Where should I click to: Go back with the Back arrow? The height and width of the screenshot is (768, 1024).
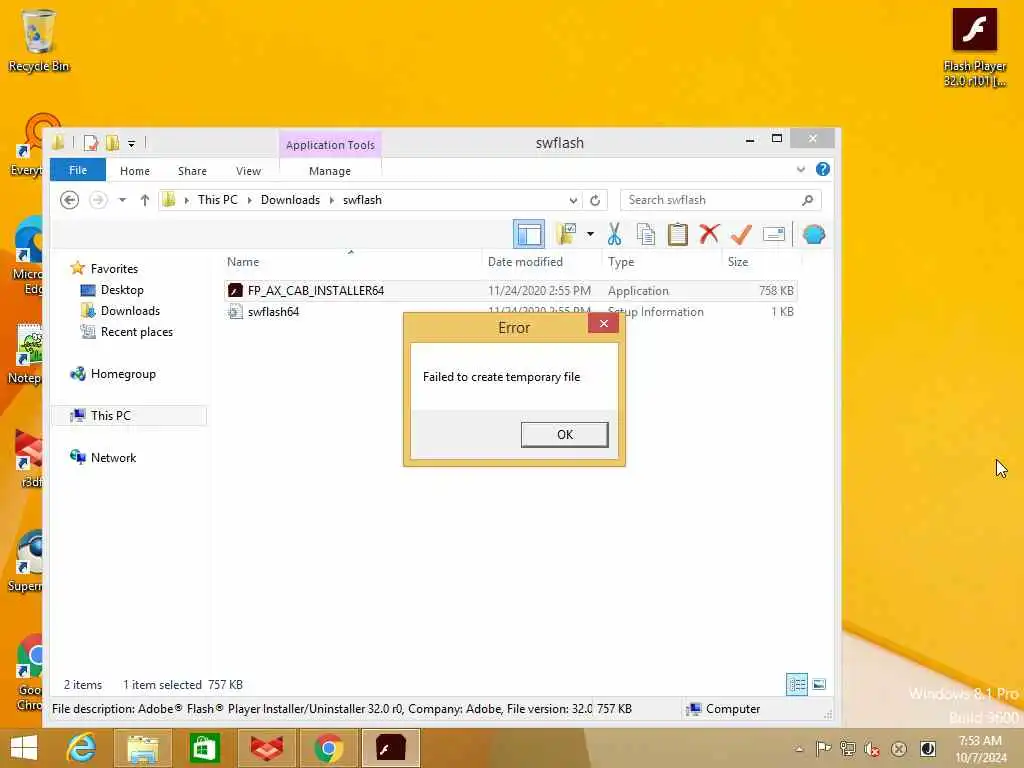point(69,200)
